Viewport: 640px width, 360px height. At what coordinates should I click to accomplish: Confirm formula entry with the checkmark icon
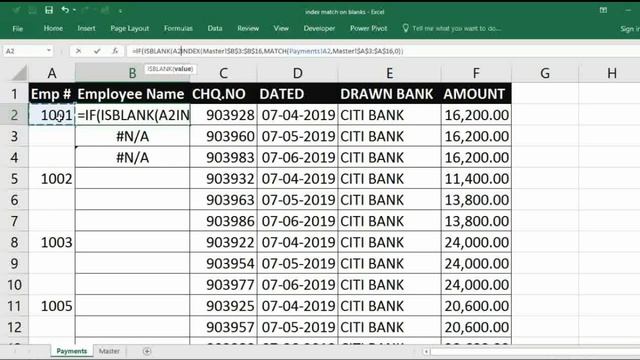(97, 51)
